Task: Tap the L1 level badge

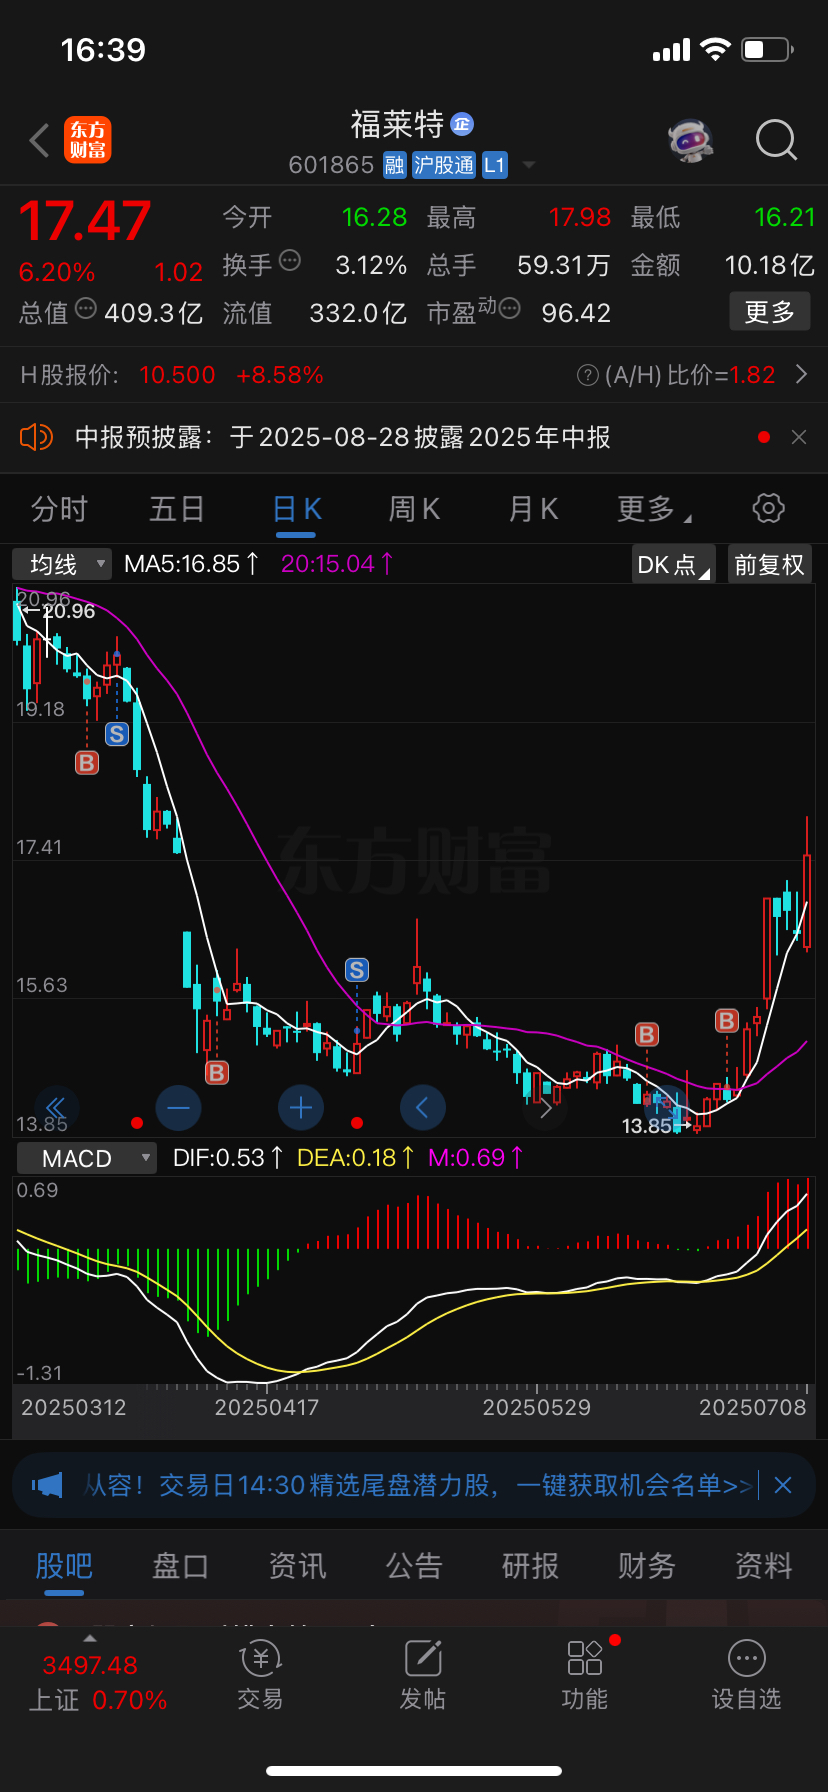Action: (x=495, y=165)
